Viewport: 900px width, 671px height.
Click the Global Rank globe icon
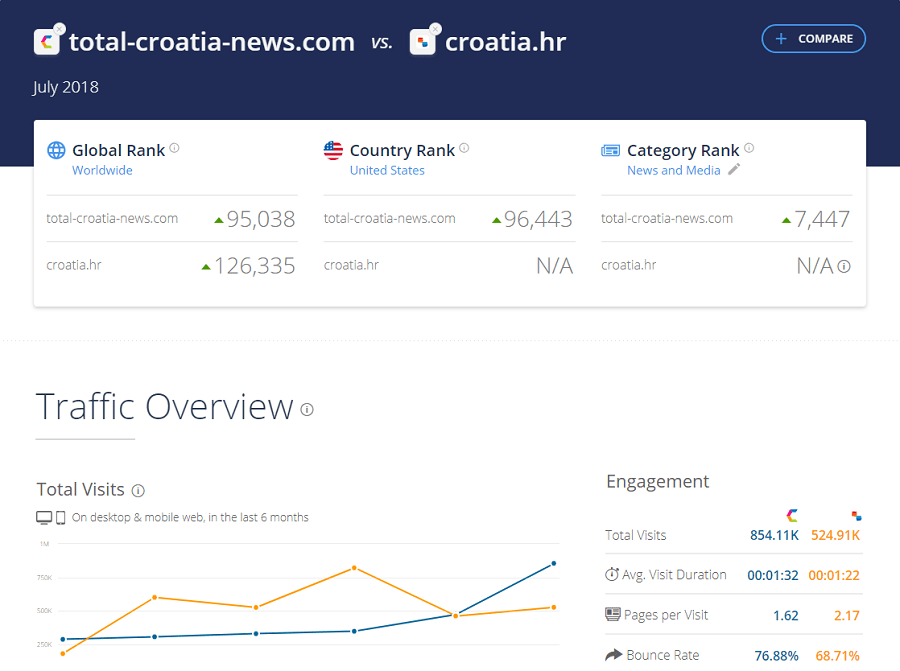point(56,150)
